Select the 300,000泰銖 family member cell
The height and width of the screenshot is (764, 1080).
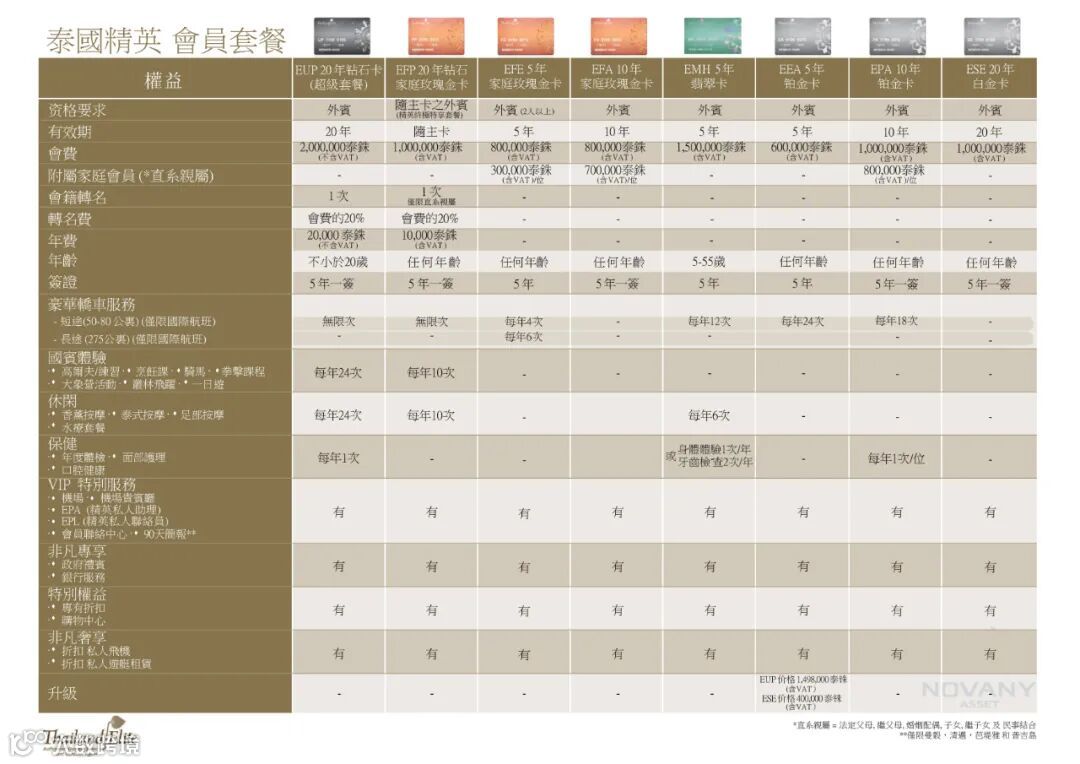coord(524,174)
